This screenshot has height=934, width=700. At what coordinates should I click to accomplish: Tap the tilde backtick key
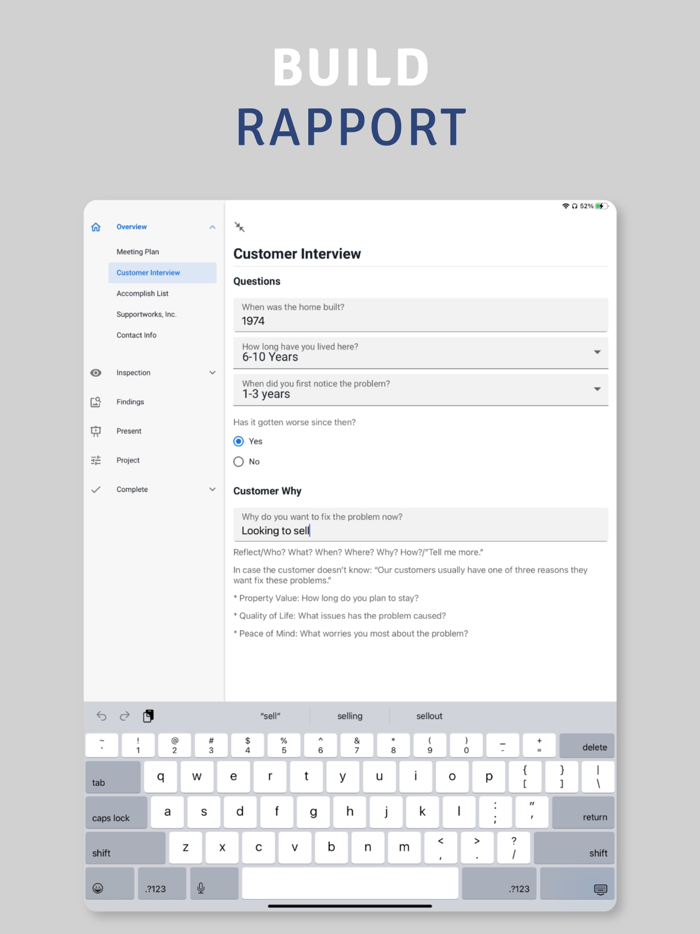coord(102,746)
